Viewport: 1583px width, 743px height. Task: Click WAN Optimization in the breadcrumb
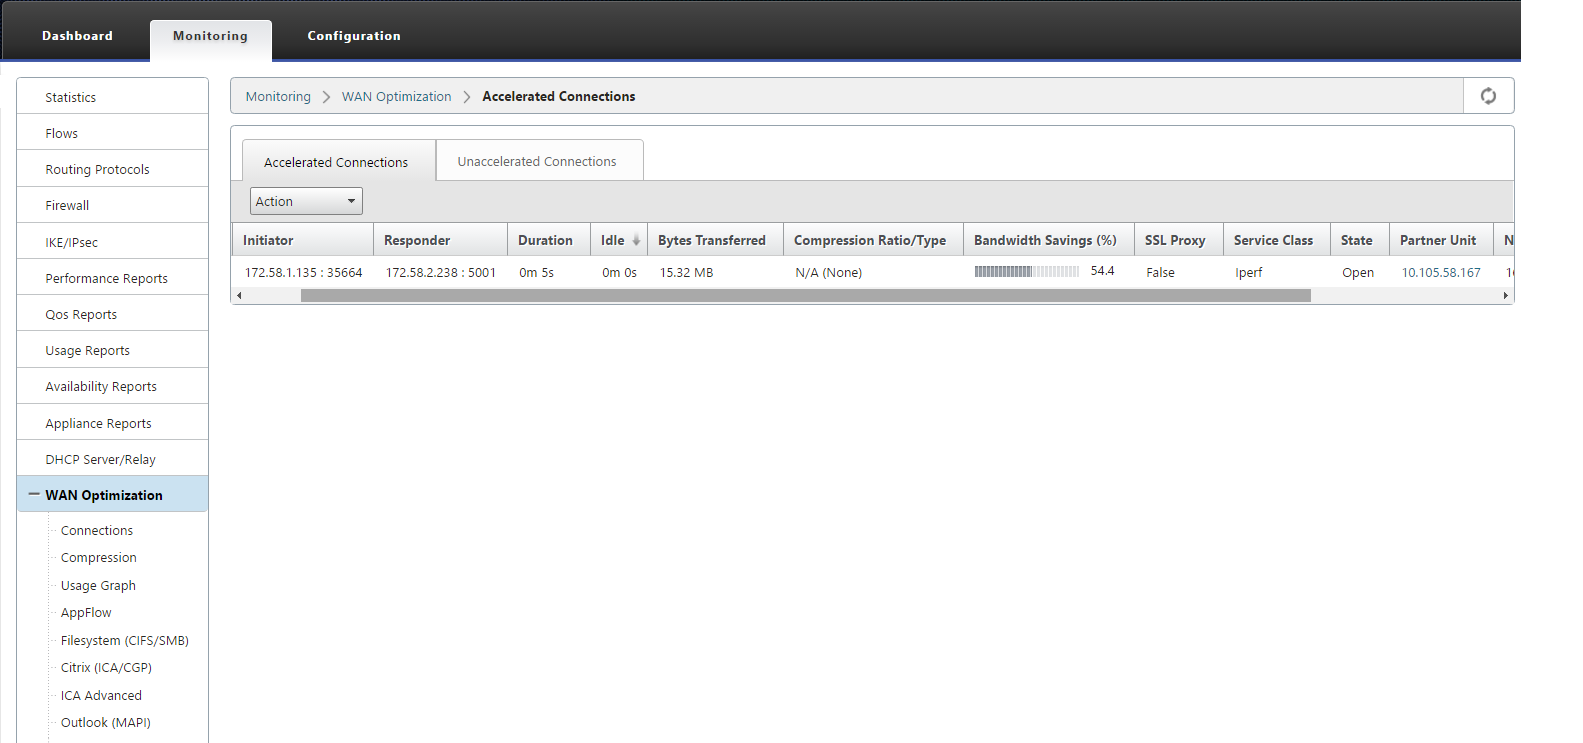[396, 96]
